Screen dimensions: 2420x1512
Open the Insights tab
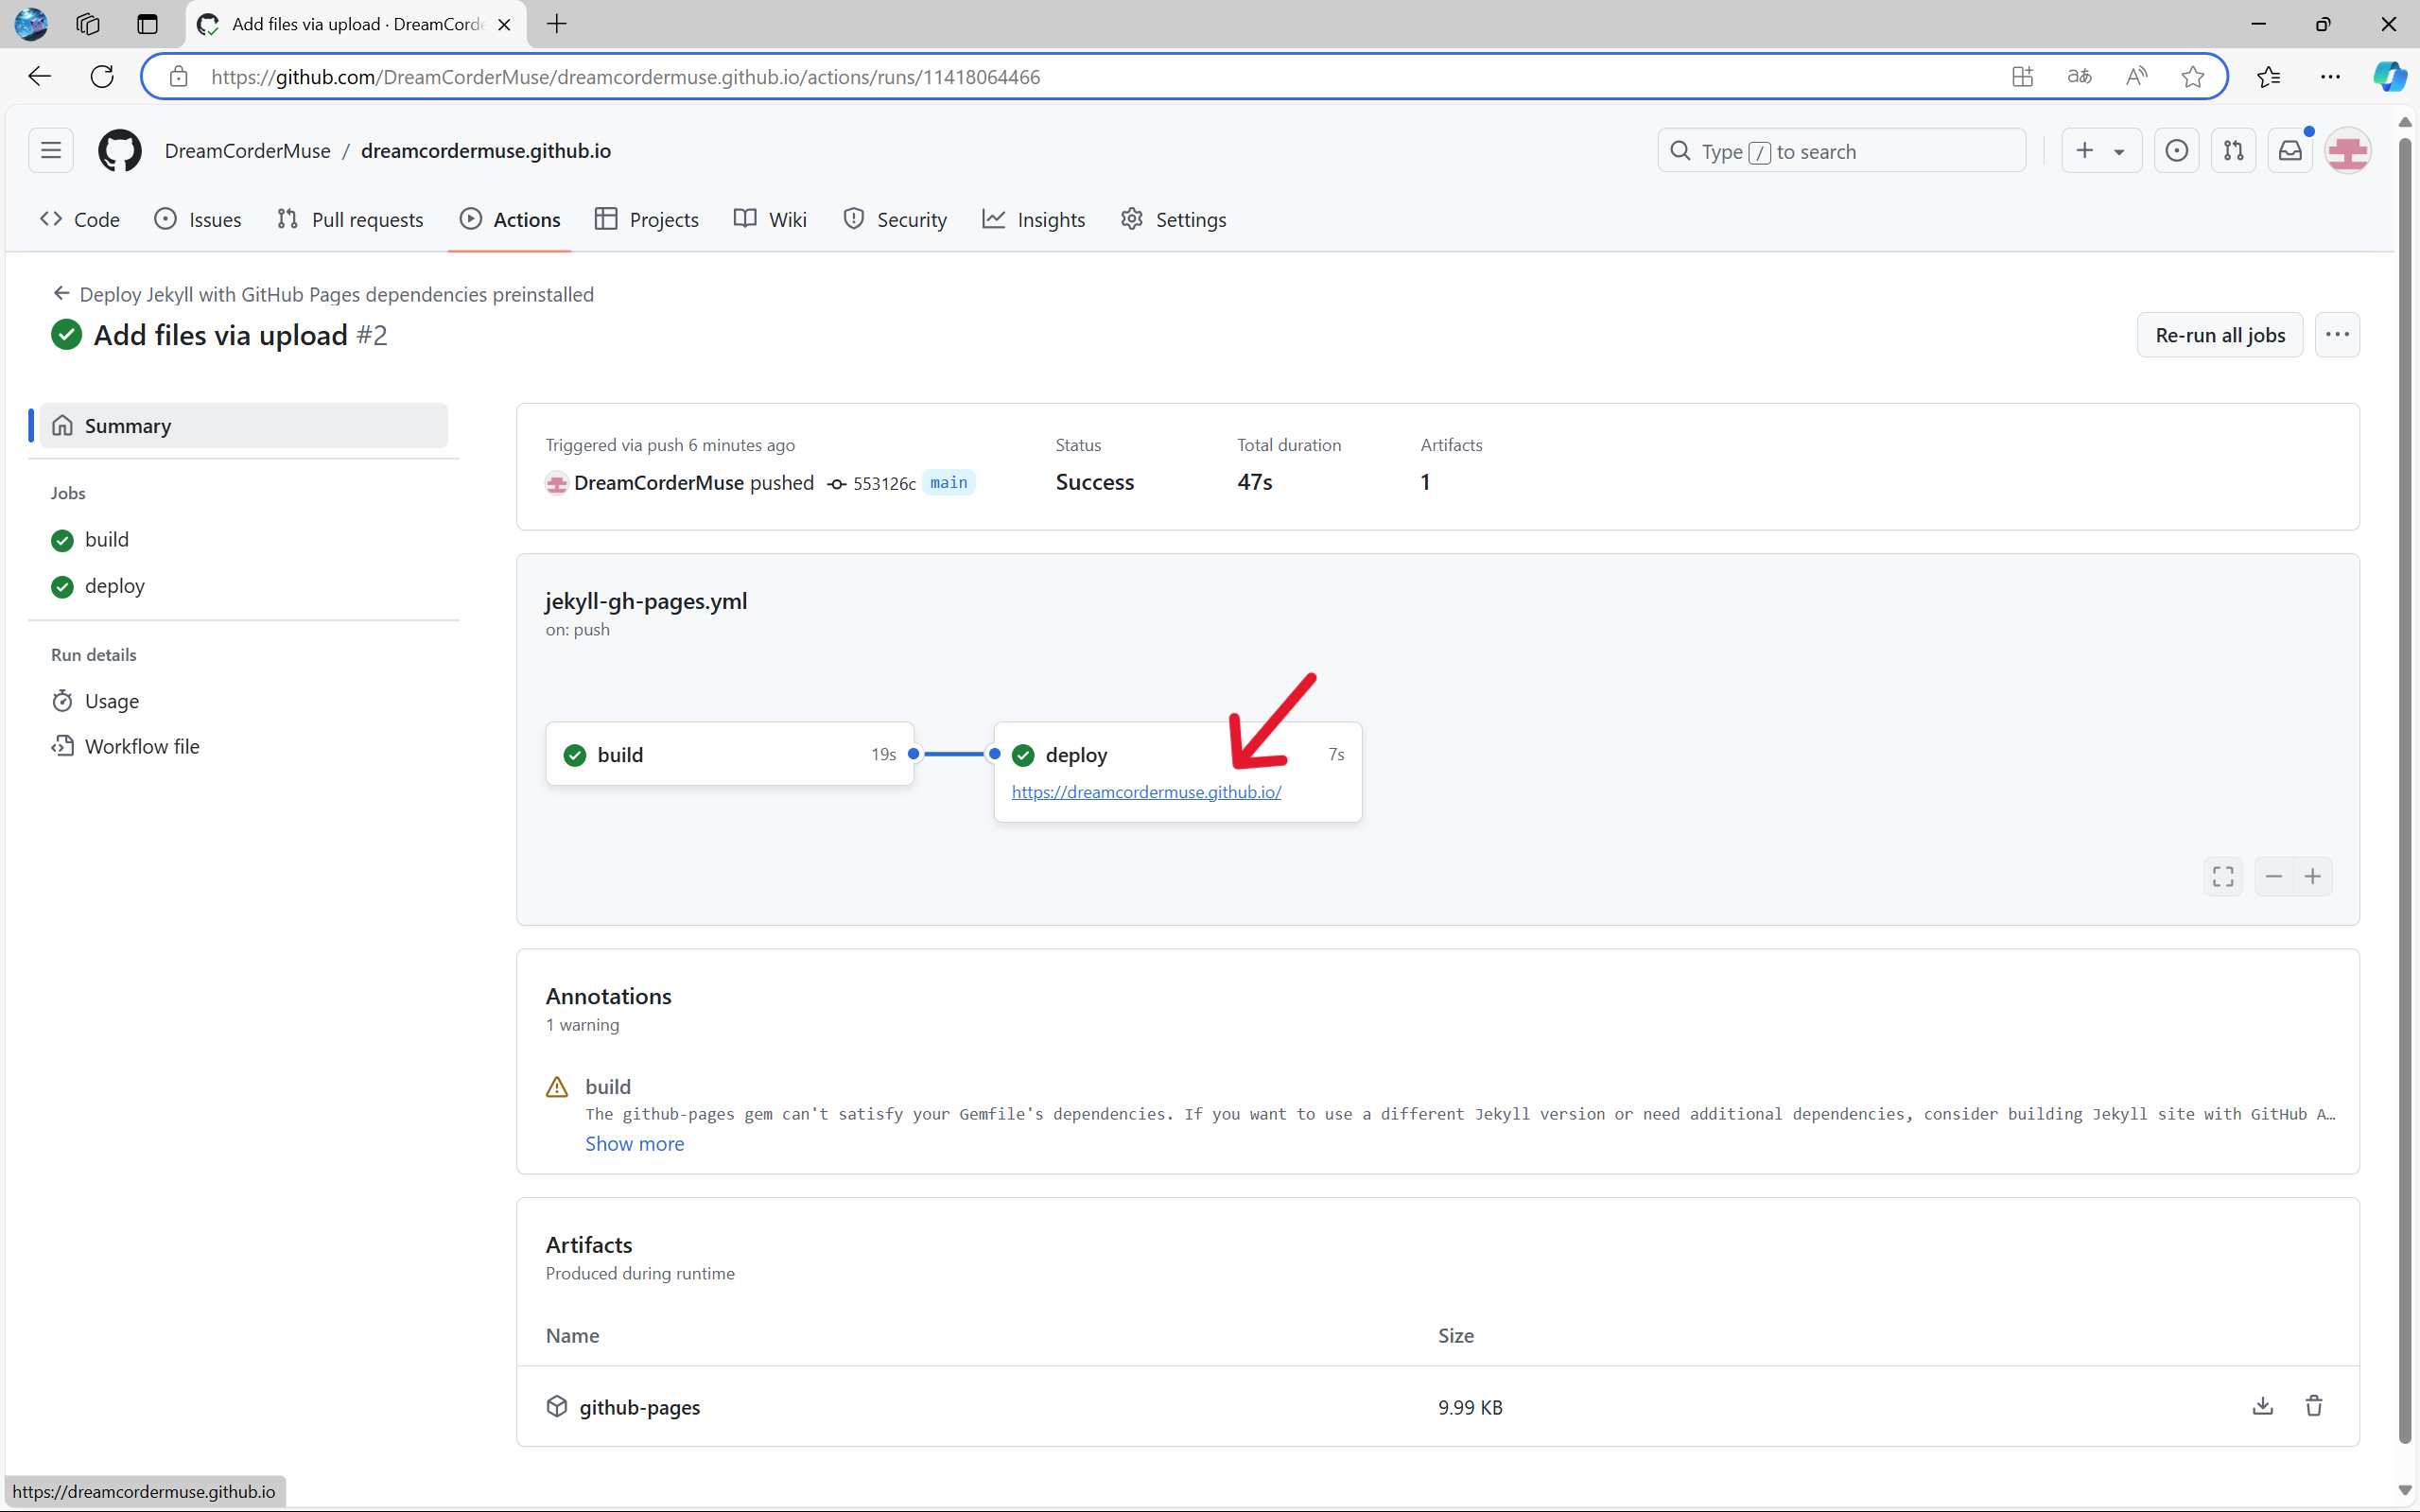(1034, 219)
